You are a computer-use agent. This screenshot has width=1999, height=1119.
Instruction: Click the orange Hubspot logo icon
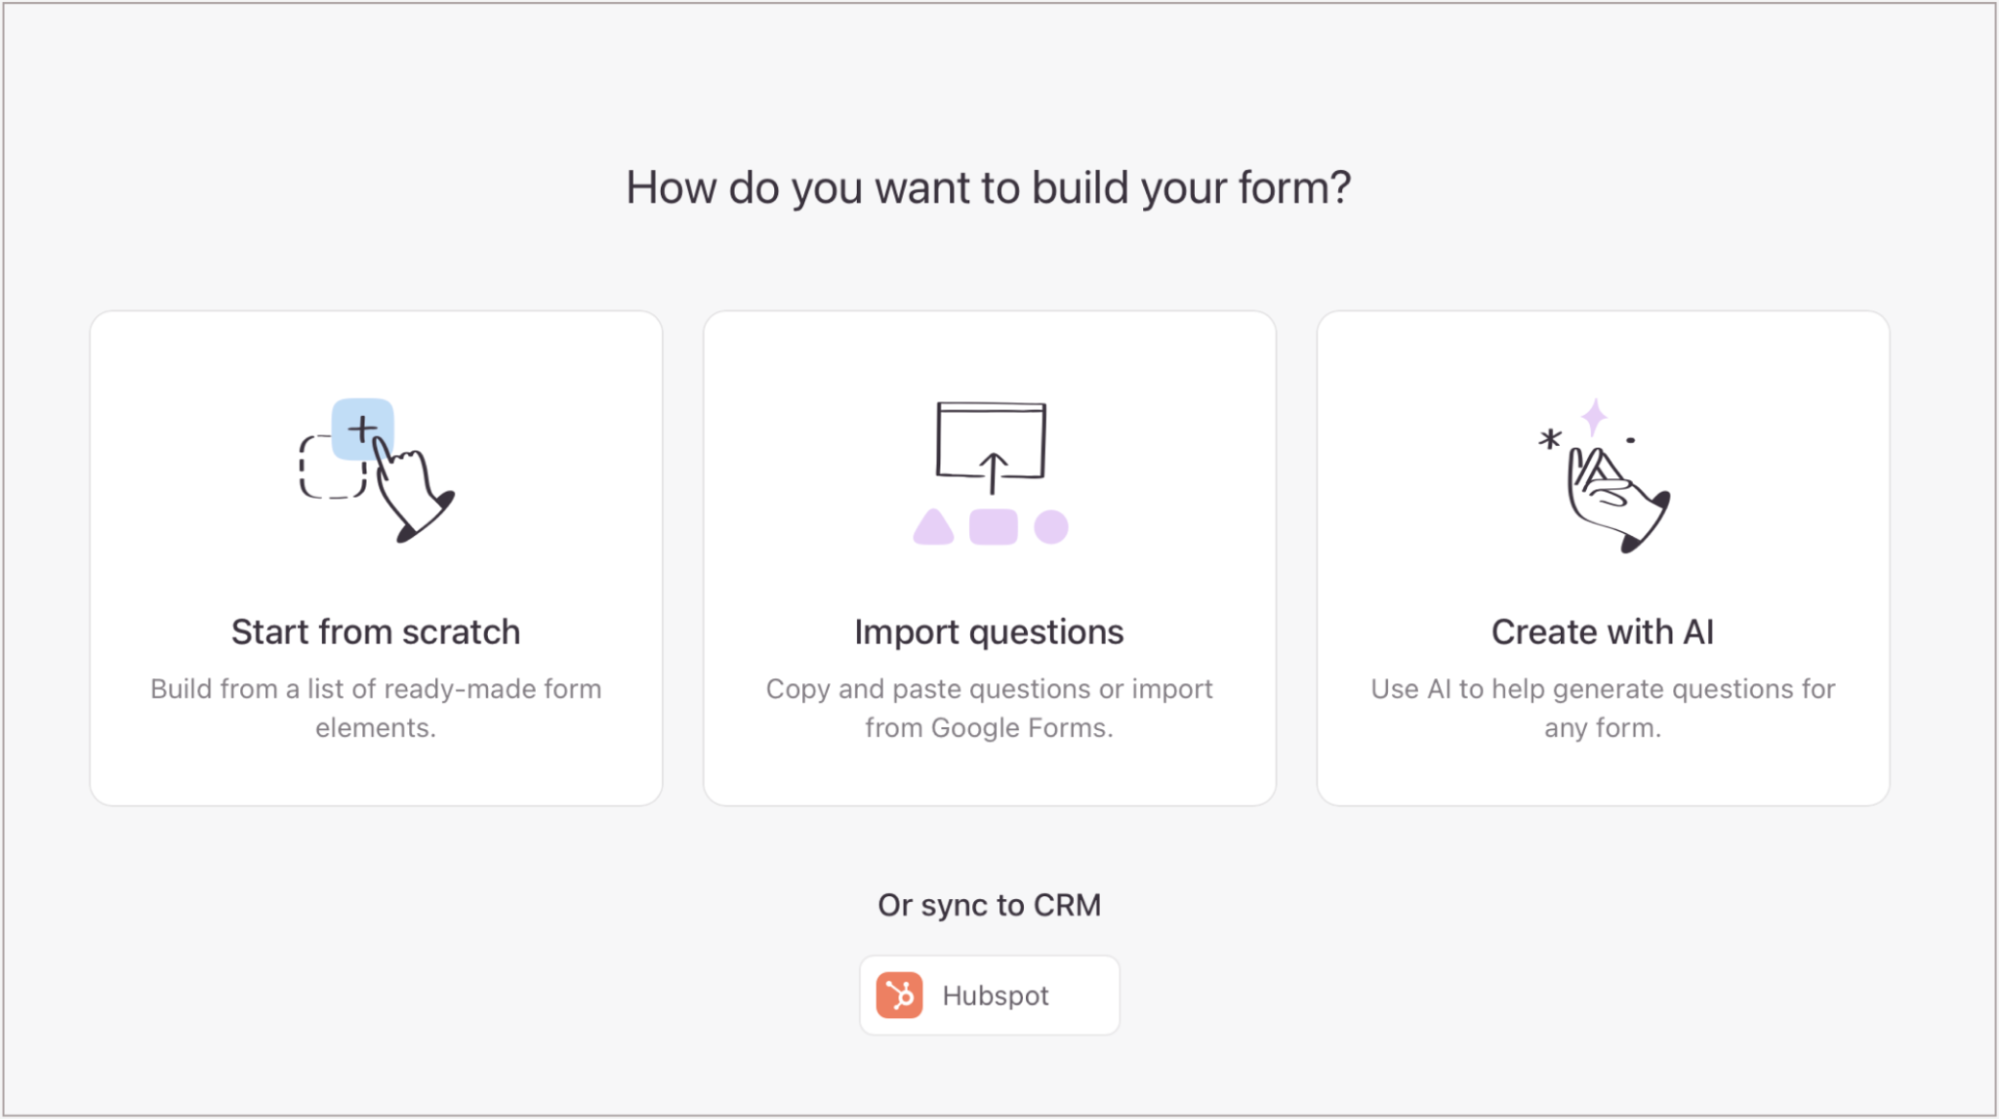click(x=899, y=995)
